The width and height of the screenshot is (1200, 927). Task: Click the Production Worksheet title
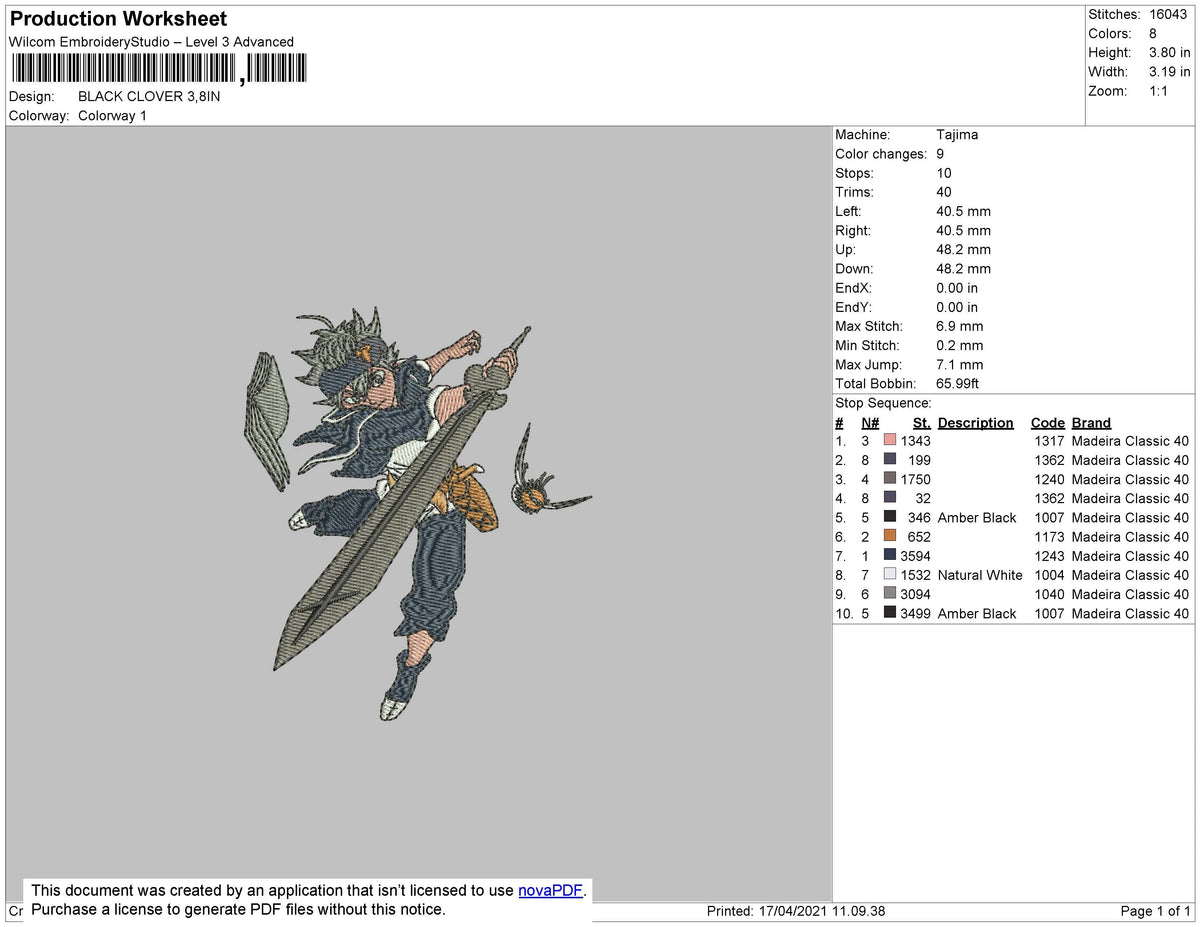point(118,19)
